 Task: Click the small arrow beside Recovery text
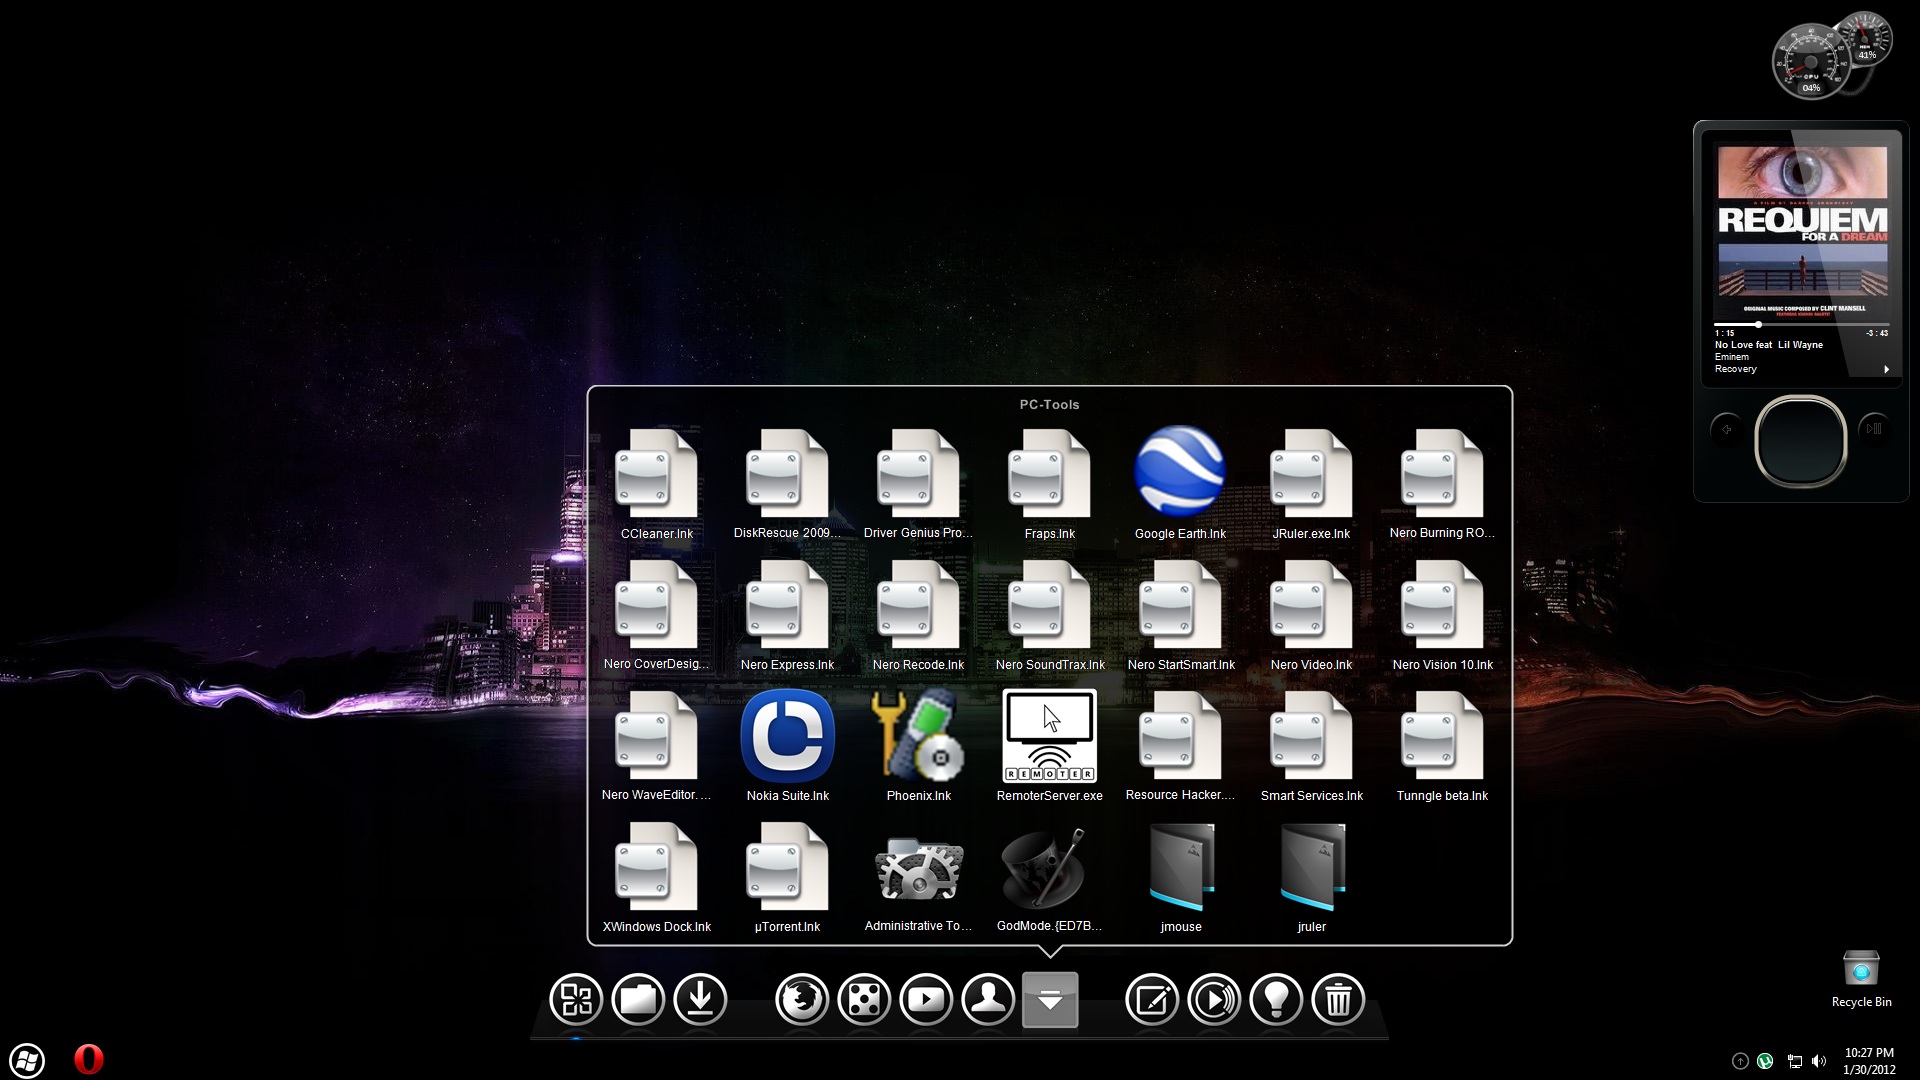[1886, 369]
